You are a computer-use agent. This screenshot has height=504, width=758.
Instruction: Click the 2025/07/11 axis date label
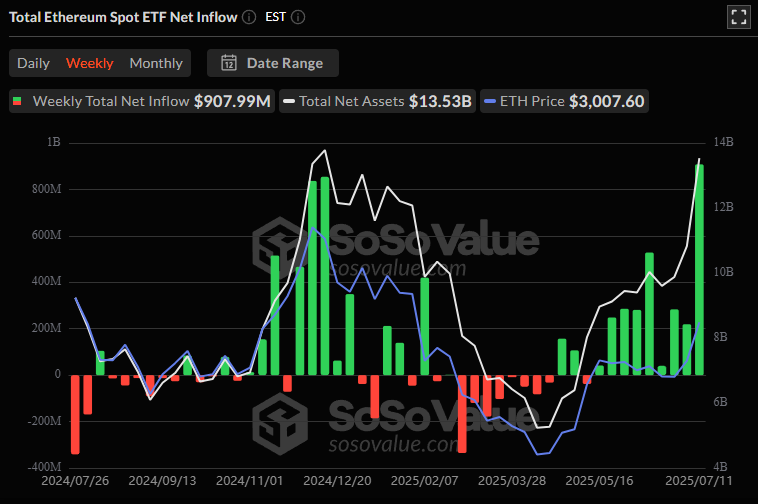699,481
